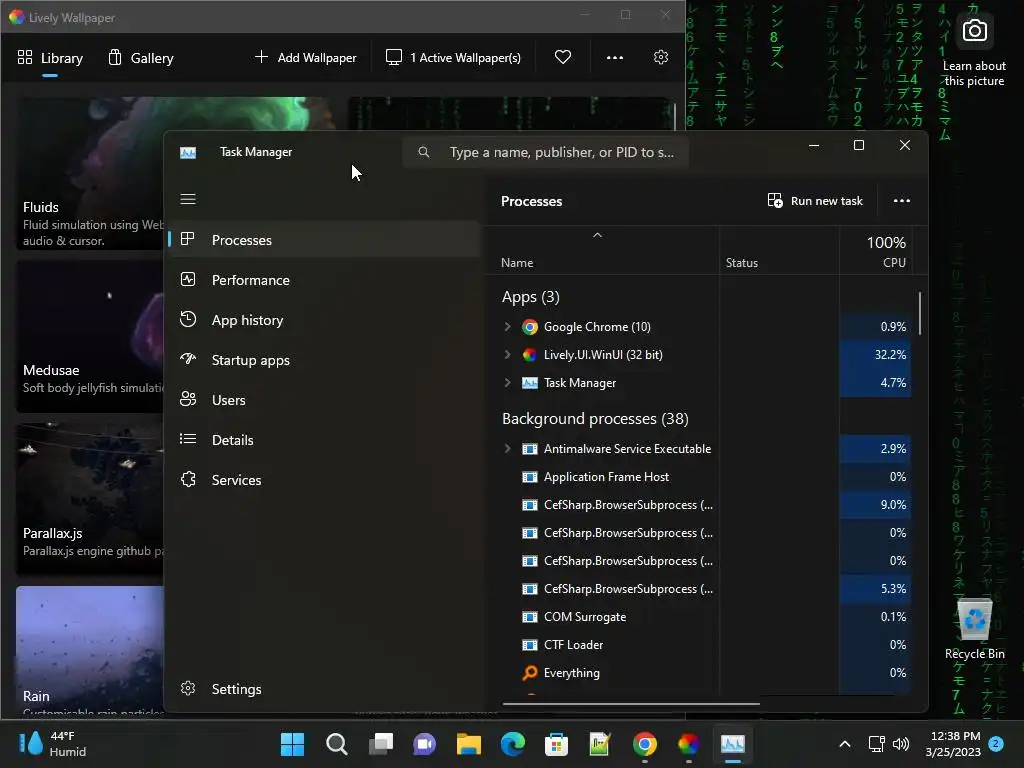Open the Chat app on the taskbar
This screenshot has height=768, width=1024.
tap(424, 744)
